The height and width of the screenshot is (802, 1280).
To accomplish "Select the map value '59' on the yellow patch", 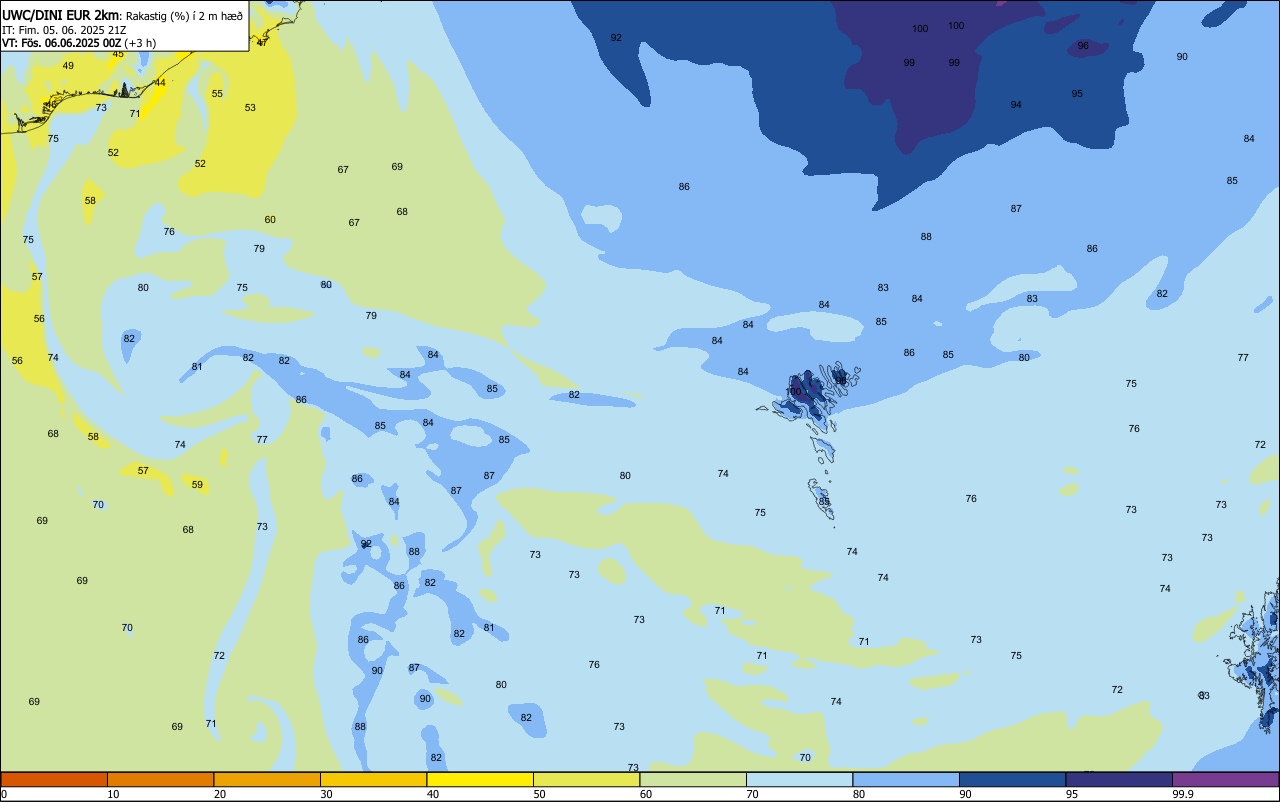I will 197,485.
